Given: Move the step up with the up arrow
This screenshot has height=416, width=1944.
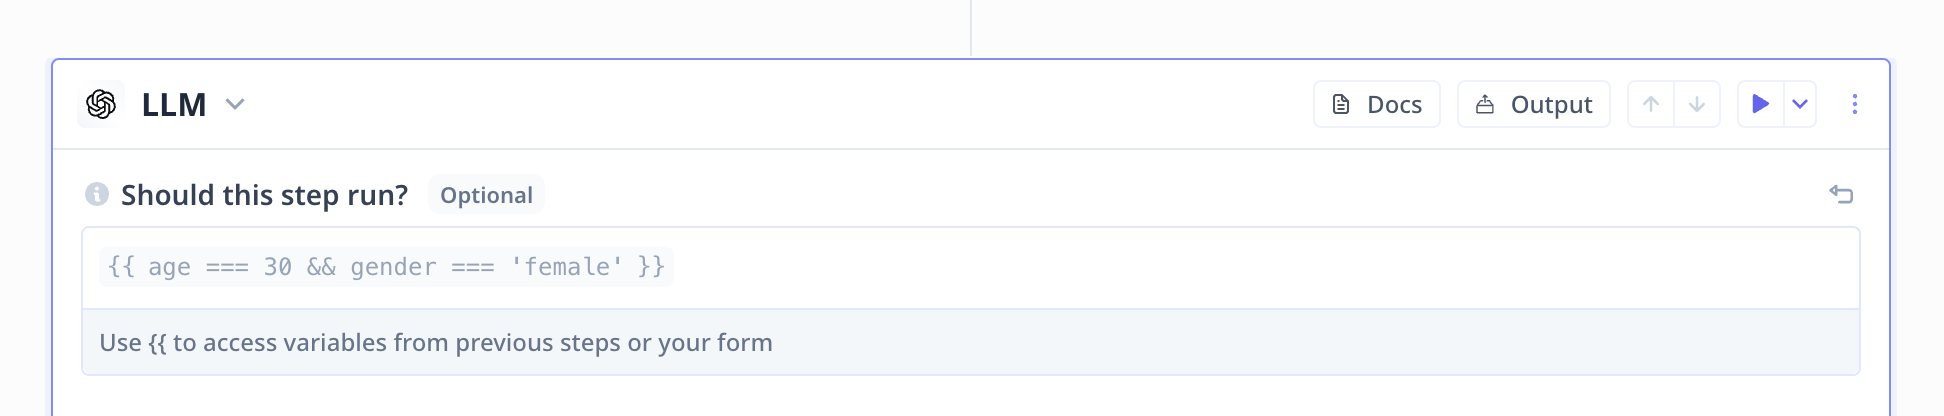Looking at the screenshot, I should 1651,104.
